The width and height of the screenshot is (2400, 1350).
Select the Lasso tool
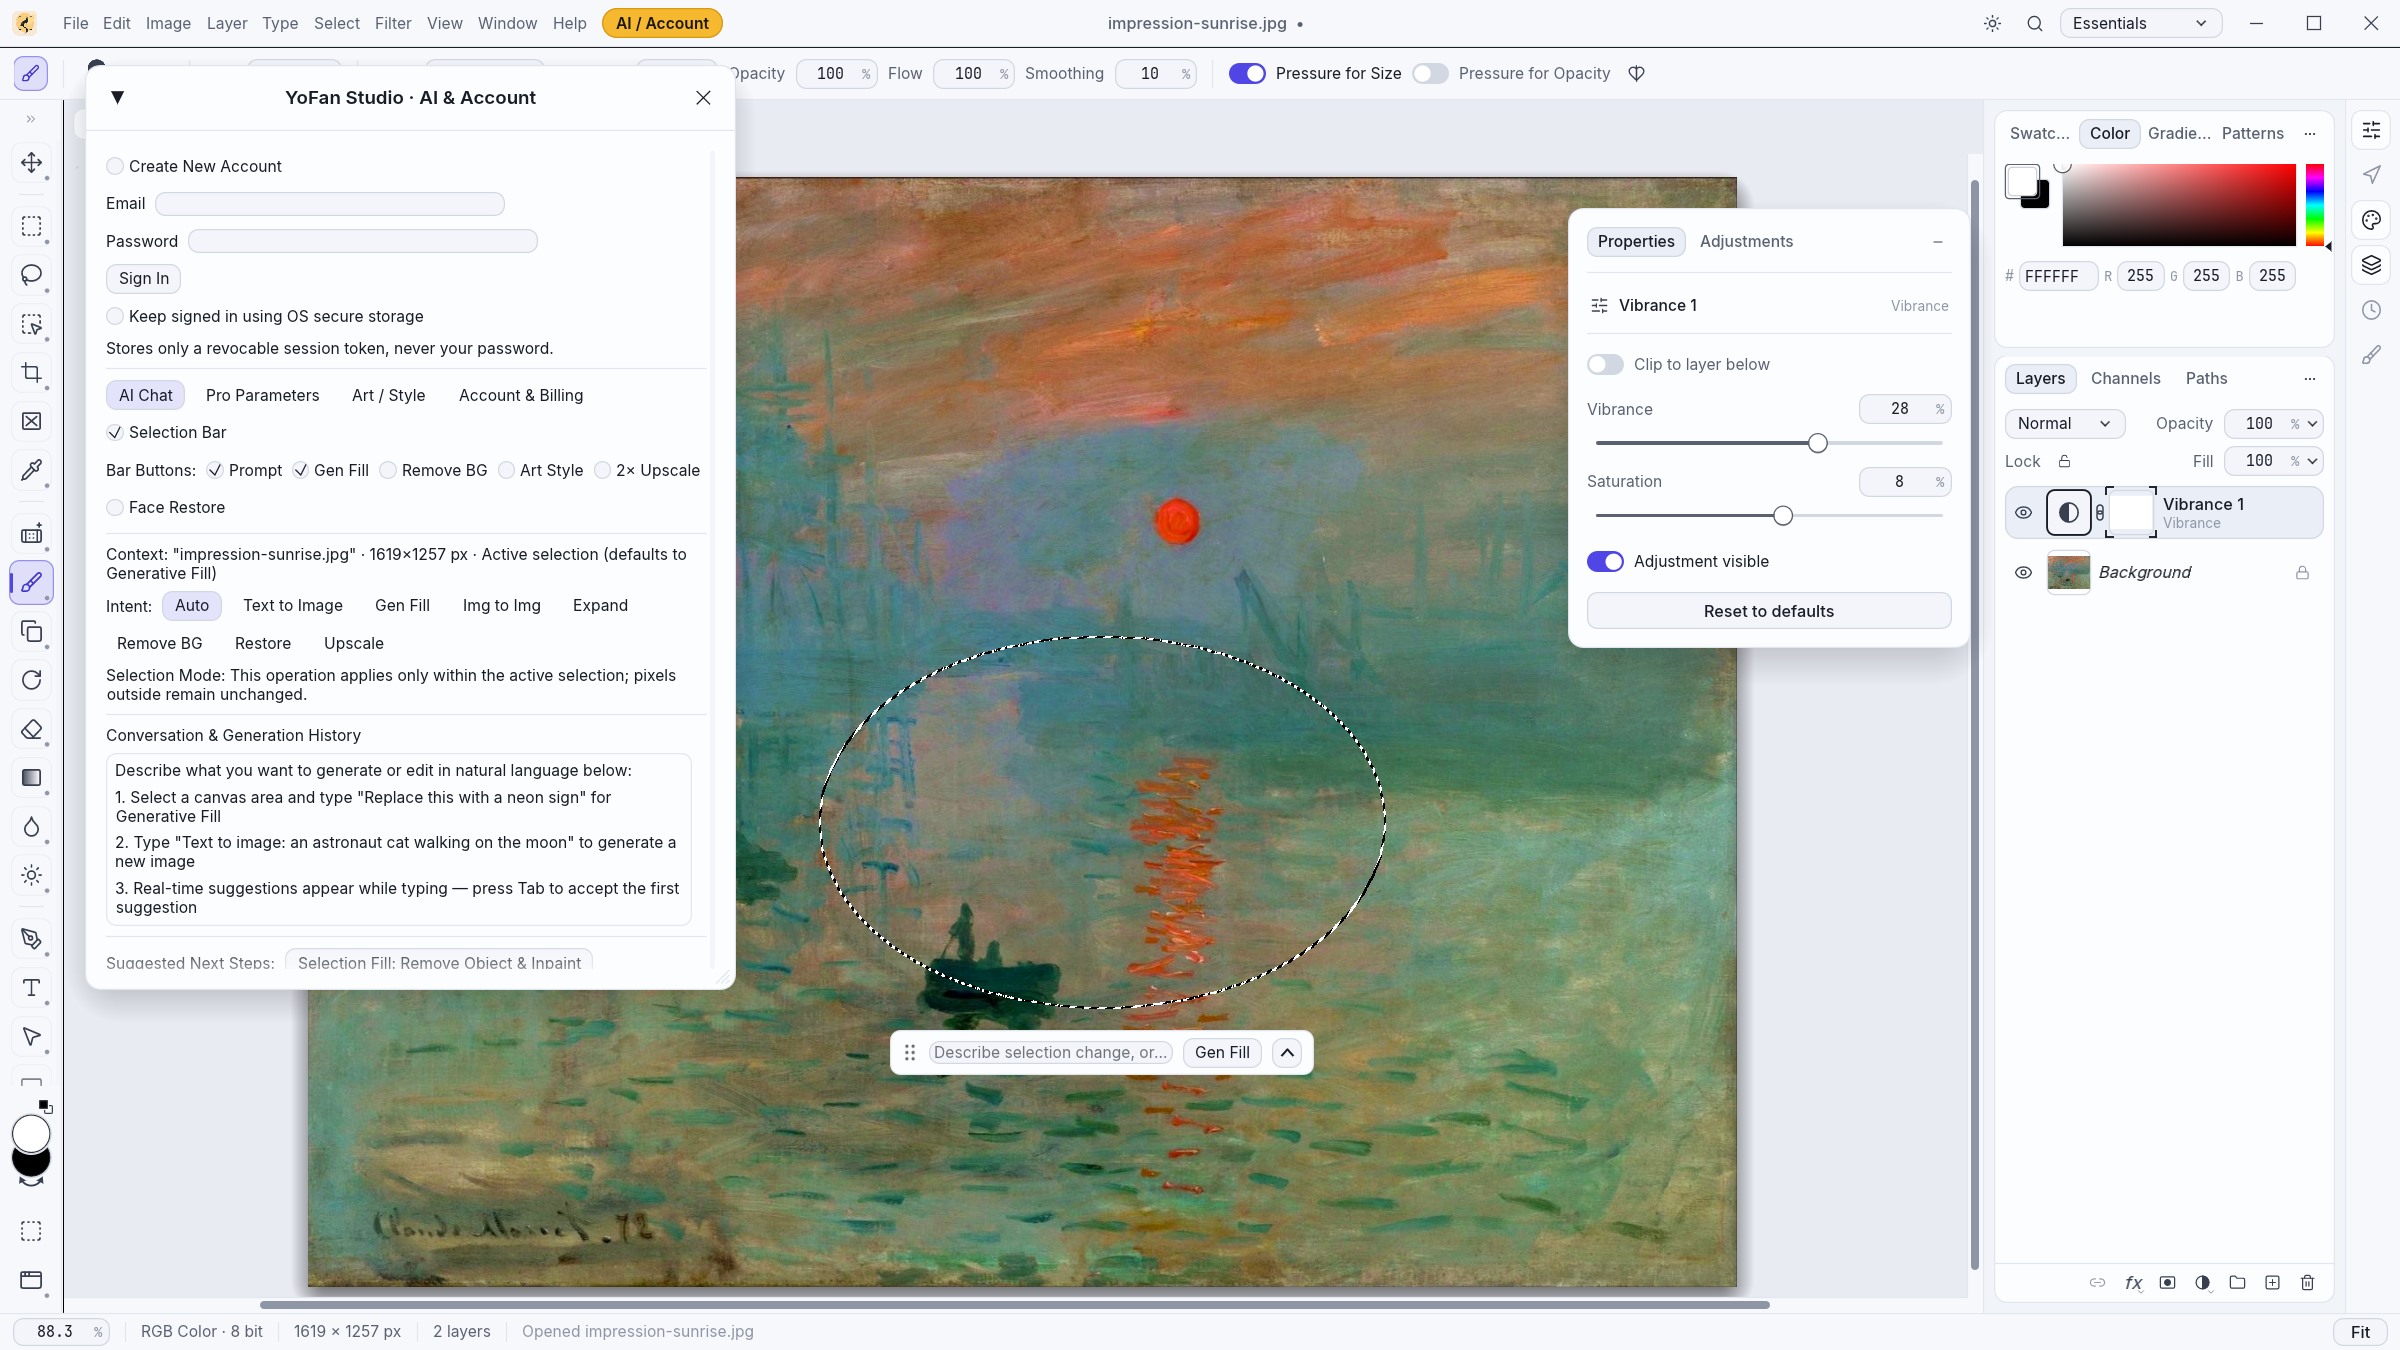coord(31,275)
